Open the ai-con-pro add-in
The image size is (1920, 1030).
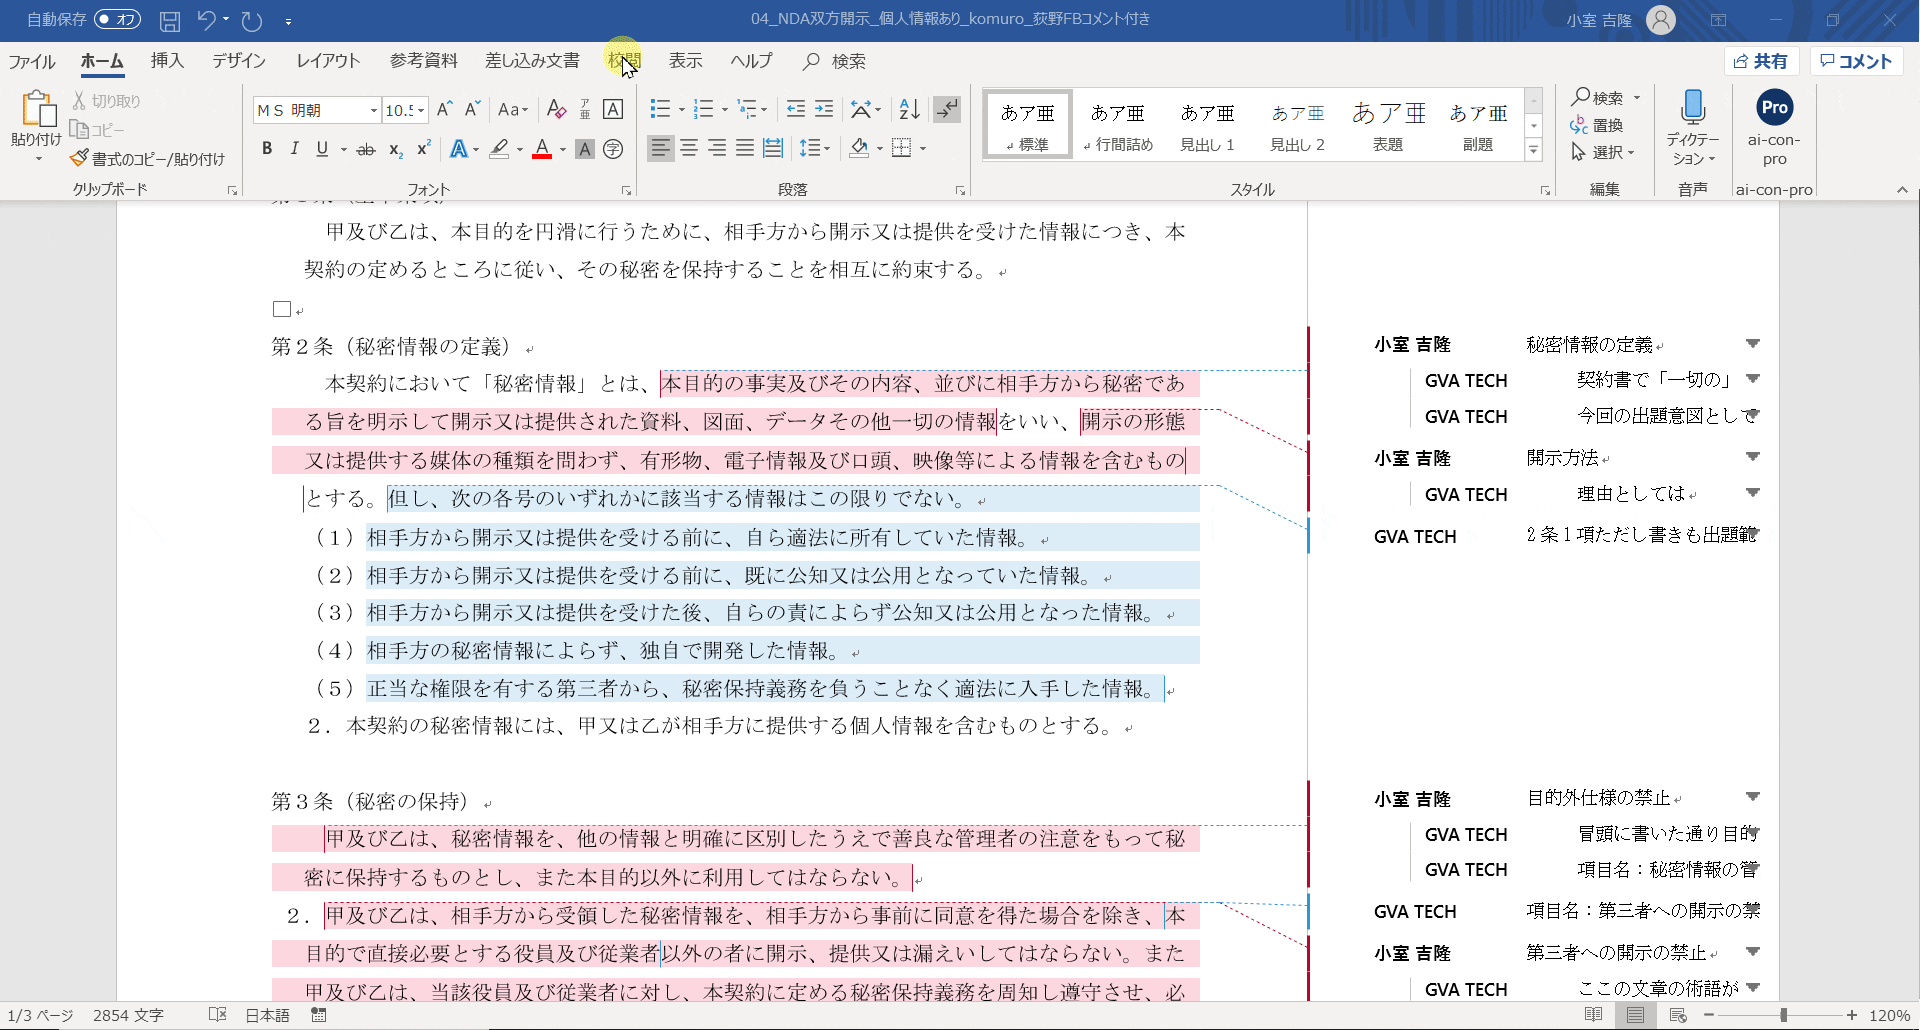point(1774,108)
